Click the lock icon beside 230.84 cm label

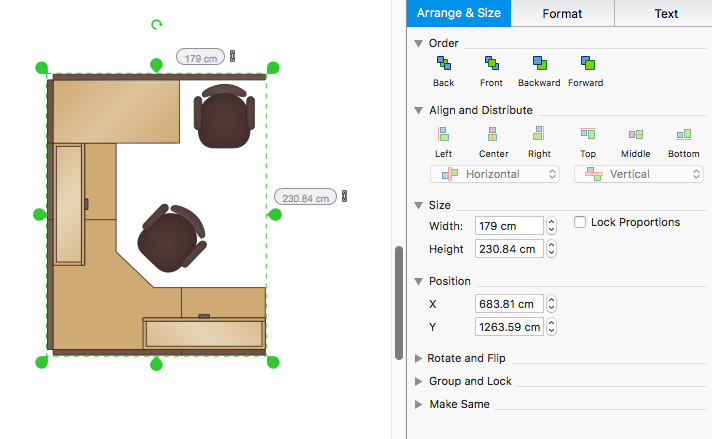pyautogui.click(x=345, y=196)
